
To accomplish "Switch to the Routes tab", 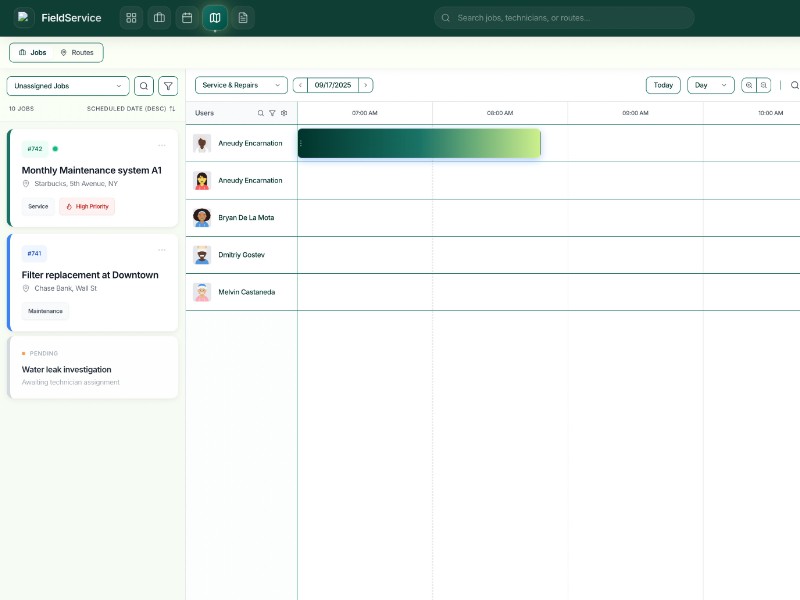I will [77, 52].
